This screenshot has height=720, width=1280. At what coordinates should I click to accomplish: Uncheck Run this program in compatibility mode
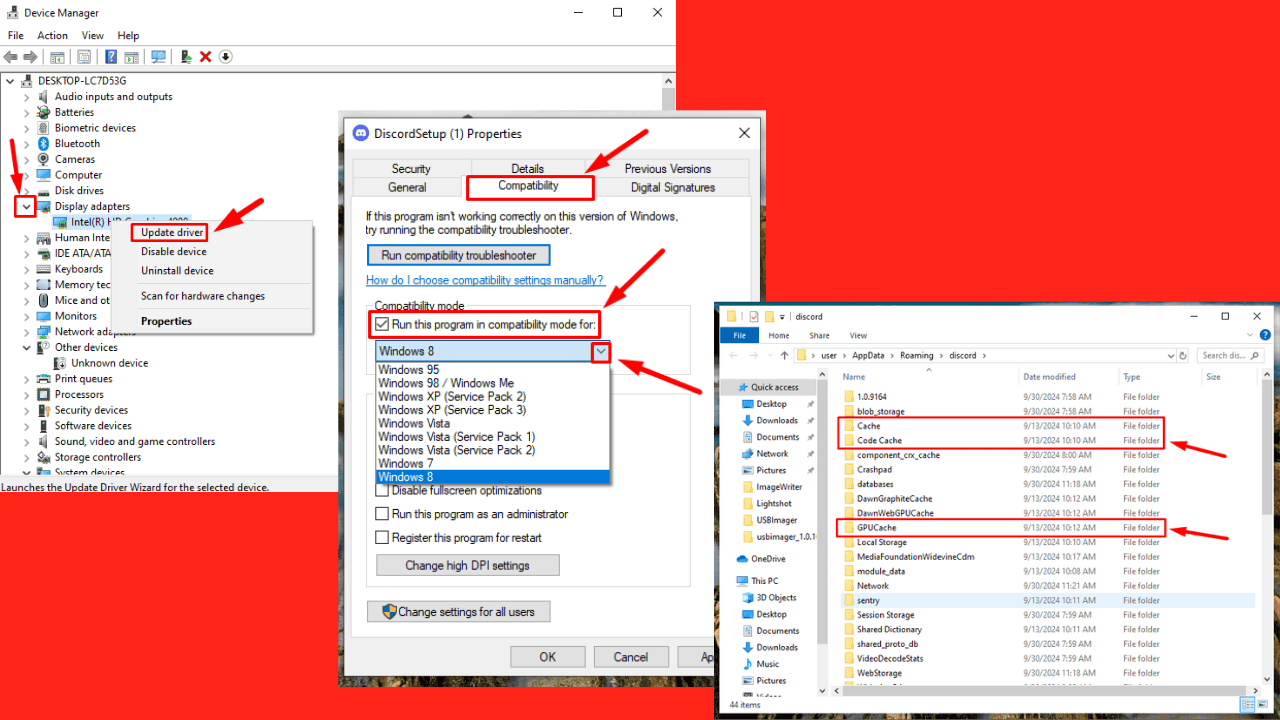(x=381, y=324)
